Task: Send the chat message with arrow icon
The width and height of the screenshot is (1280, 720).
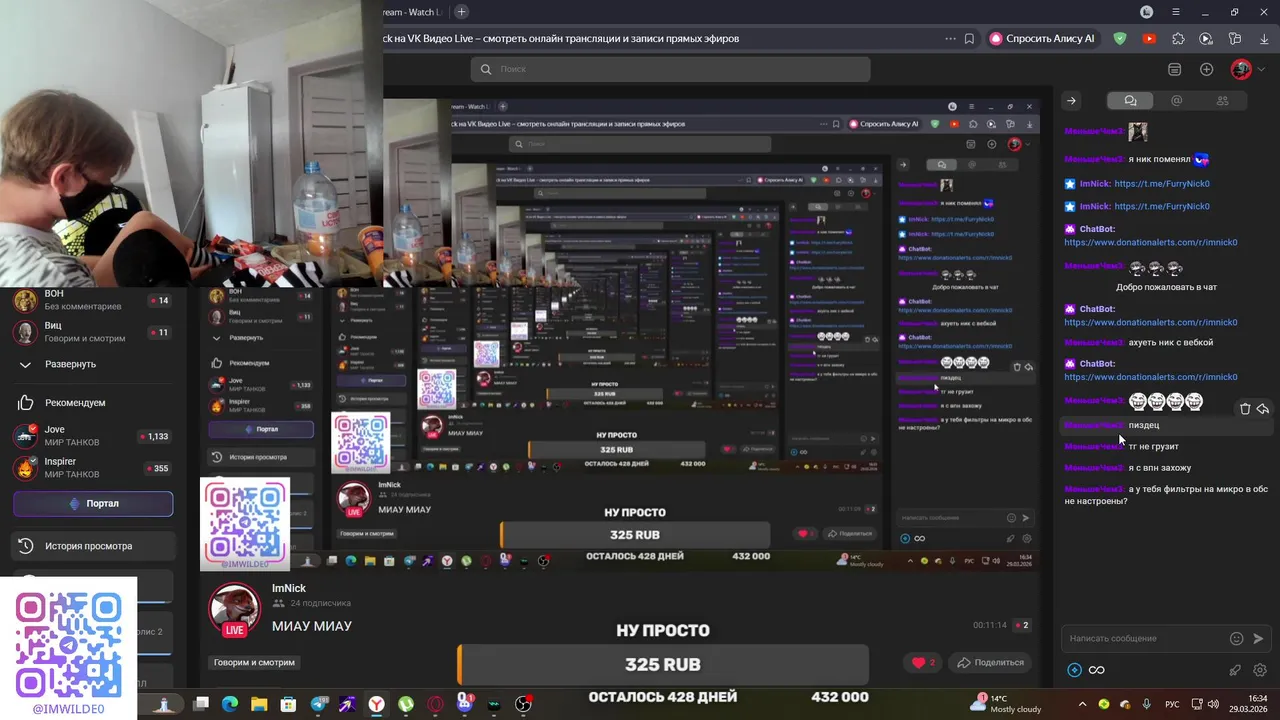Action: (x=1259, y=638)
